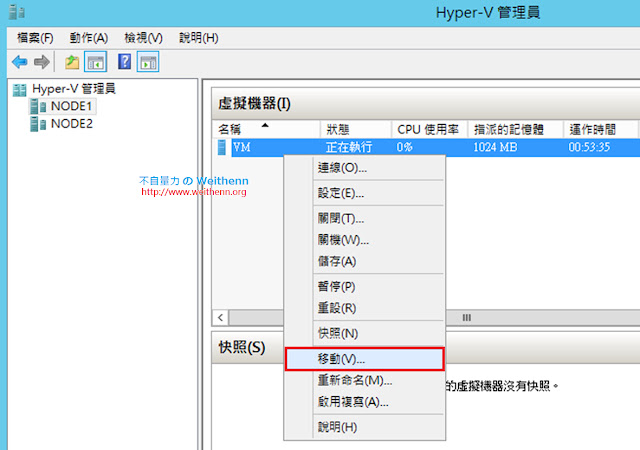Select 重新命名(M)... in the context menu
The height and width of the screenshot is (450, 640).
tap(364, 380)
